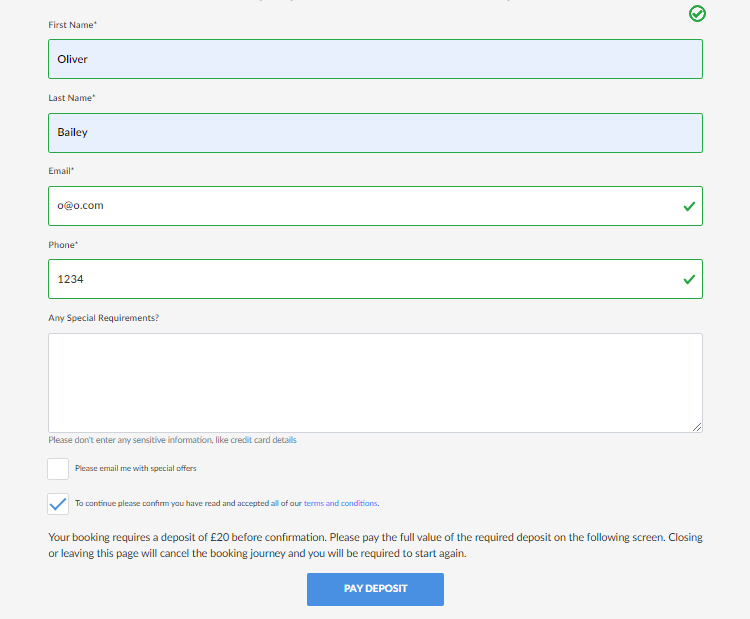This screenshot has width=750, height=619.
Task: Click the 'Any Special Requirements?' label
Action: pyautogui.click(x=104, y=318)
